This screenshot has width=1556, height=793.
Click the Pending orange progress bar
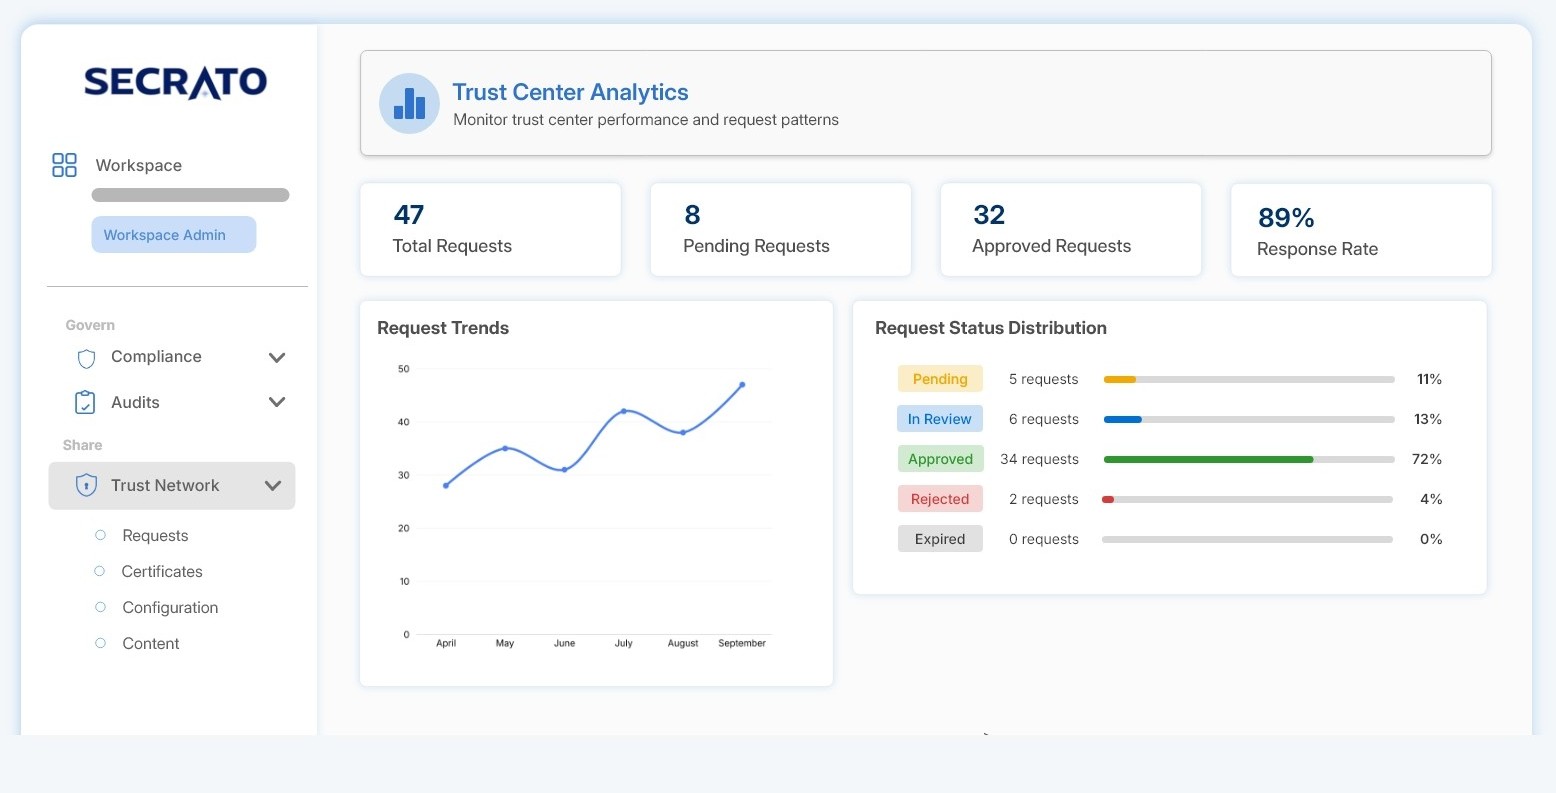tap(1119, 379)
